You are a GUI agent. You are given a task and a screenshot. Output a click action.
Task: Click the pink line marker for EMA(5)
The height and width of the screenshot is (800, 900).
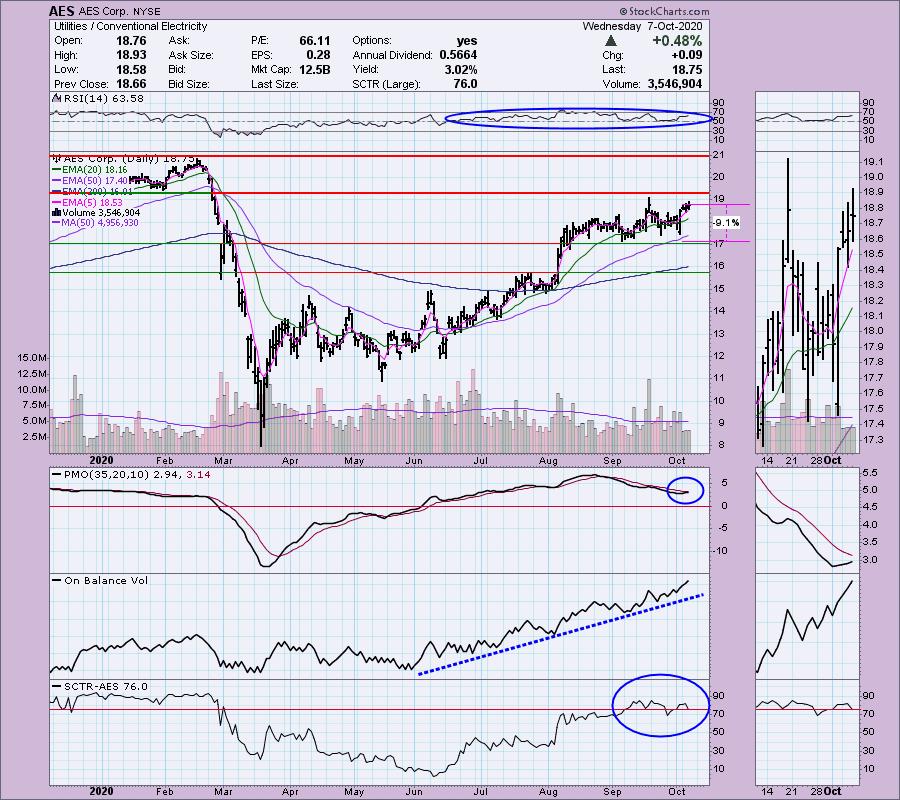(x=57, y=203)
